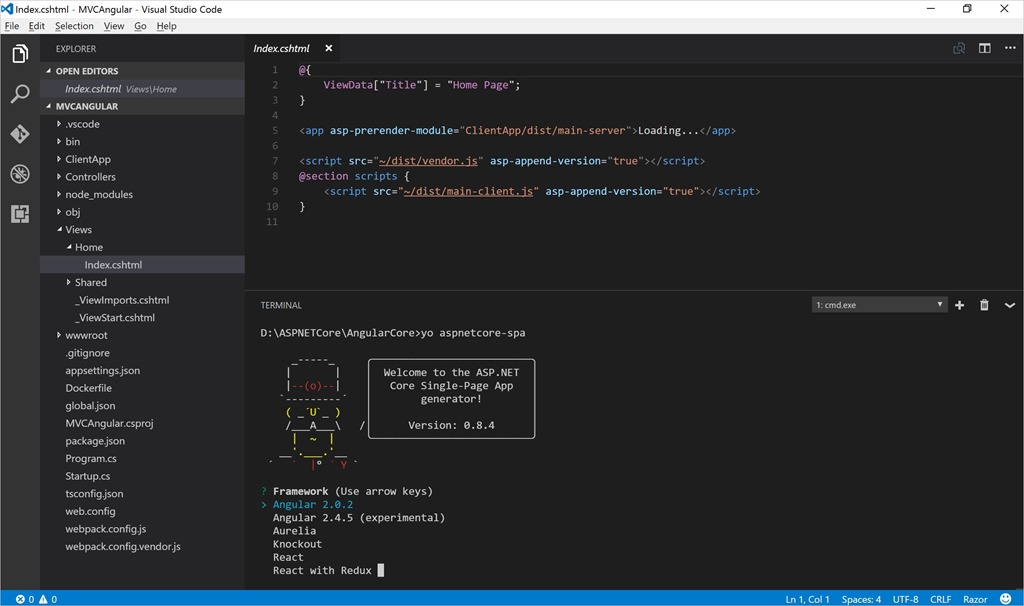Open the Debug view icon
The height and width of the screenshot is (606, 1024).
click(20, 174)
